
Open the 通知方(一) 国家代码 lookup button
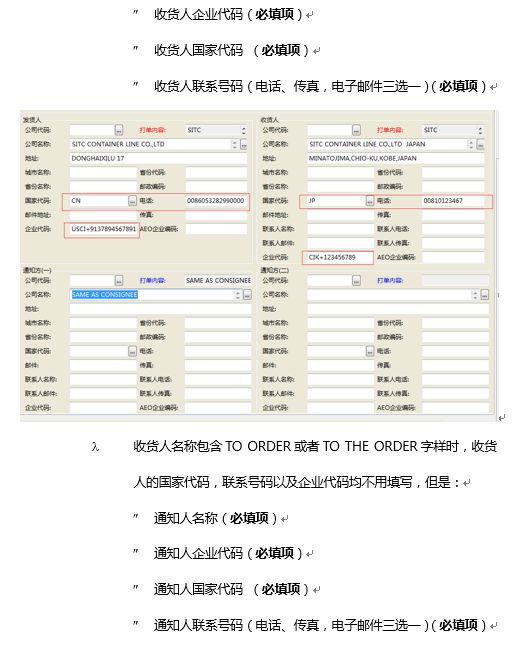click(x=132, y=351)
